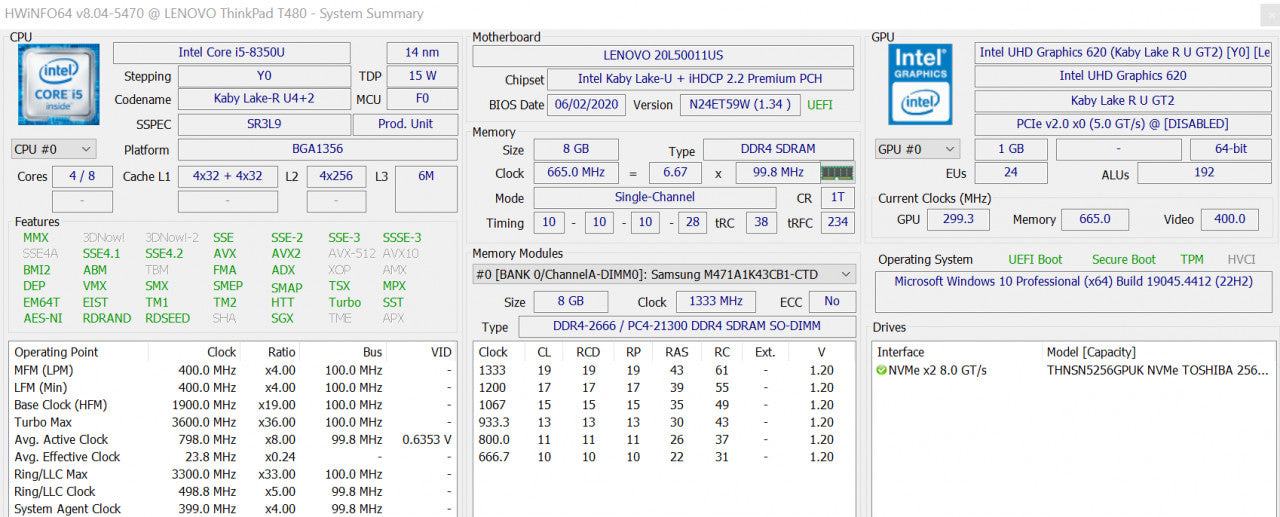The image size is (1280, 517).
Task: Click the Intel Graphics logo badge
Action: (920, 84)
